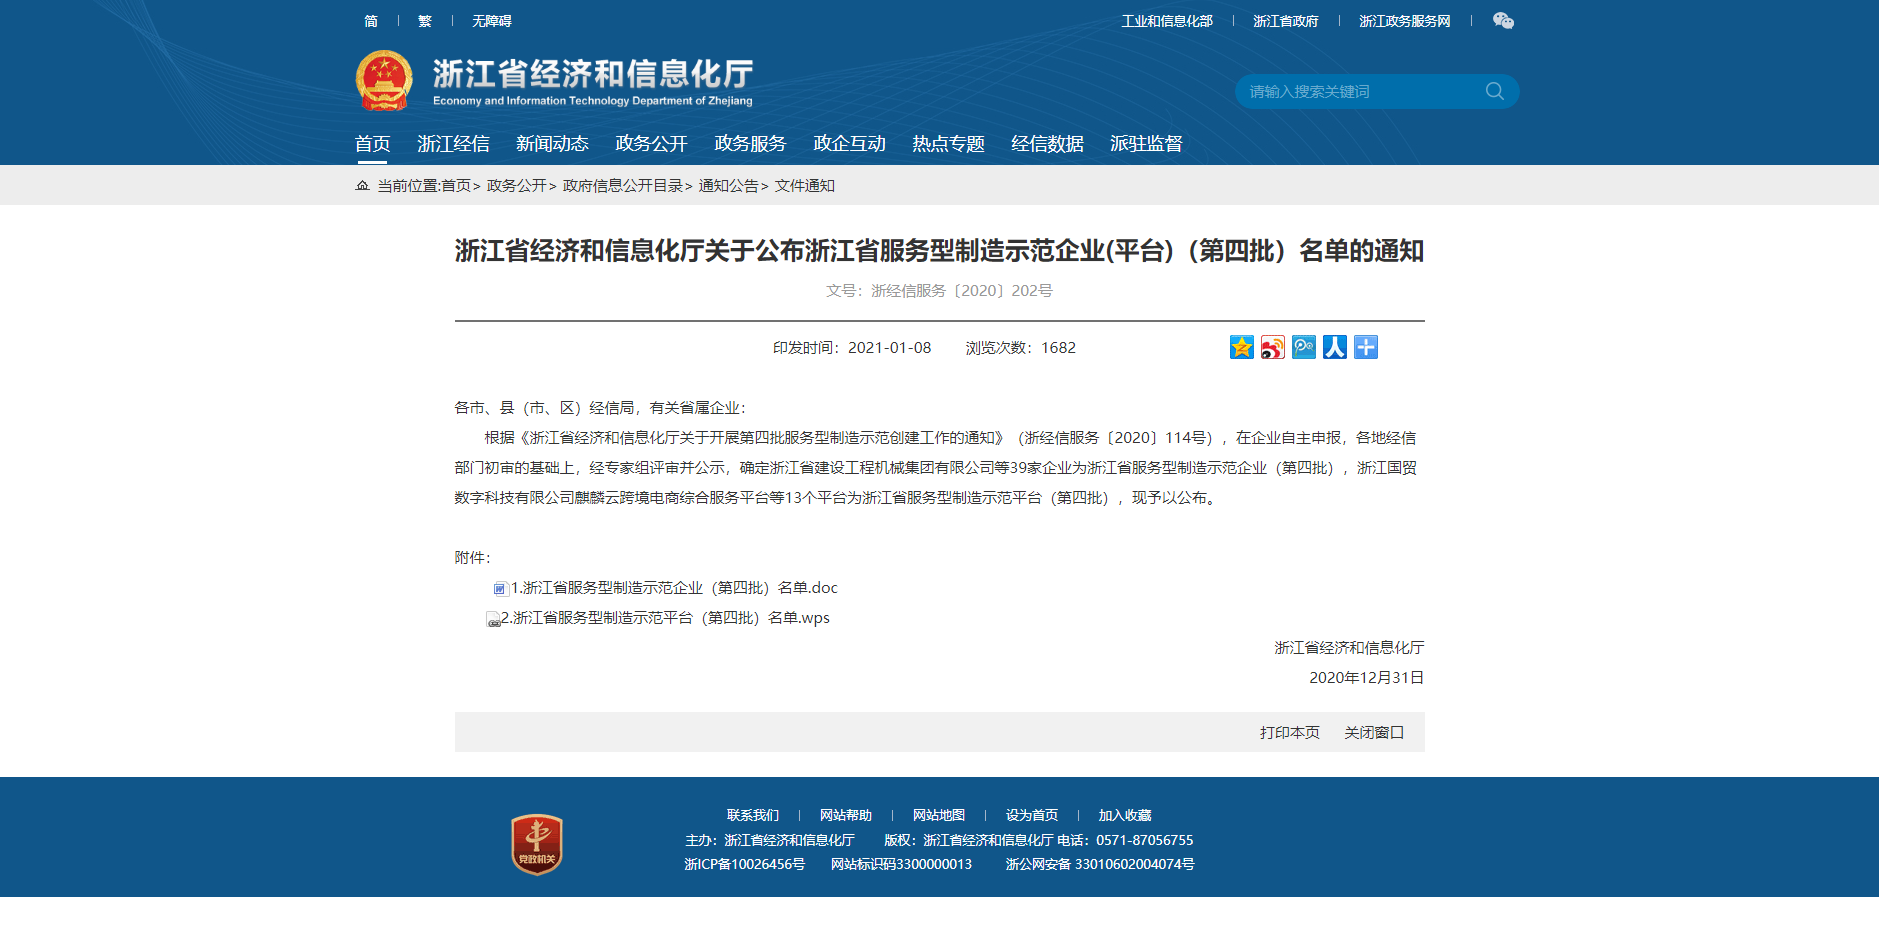Click the Renren share icon
1879x946 pixels.
coord(1334,347)
